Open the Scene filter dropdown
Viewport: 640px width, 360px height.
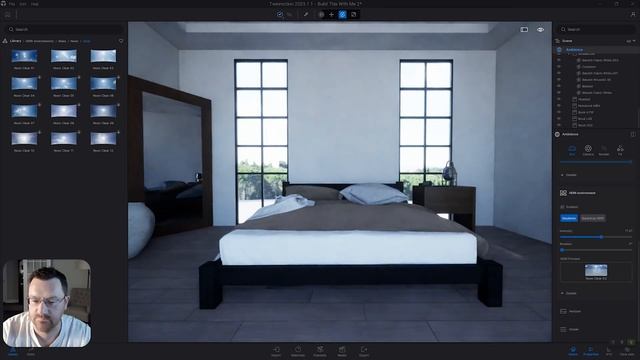pos(630,41)
